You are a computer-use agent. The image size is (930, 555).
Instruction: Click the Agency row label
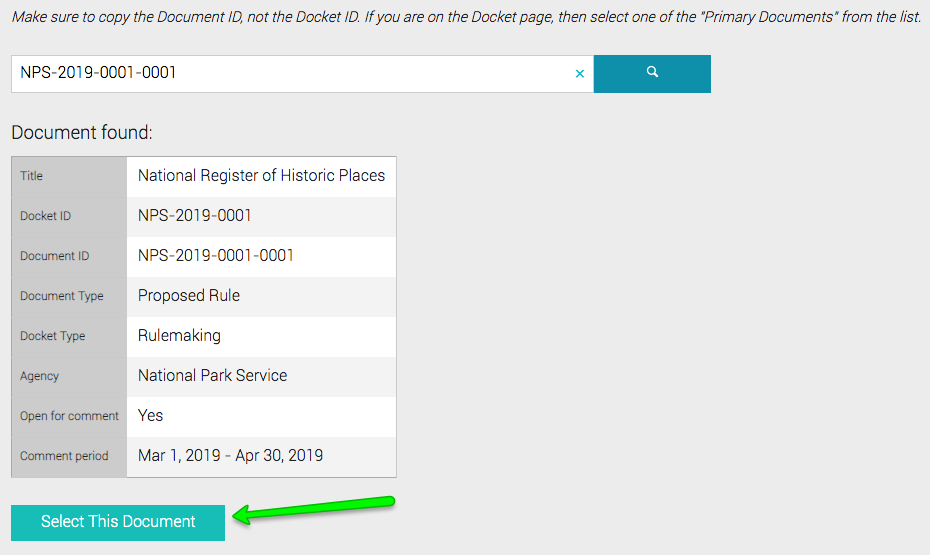coord(39,376)
